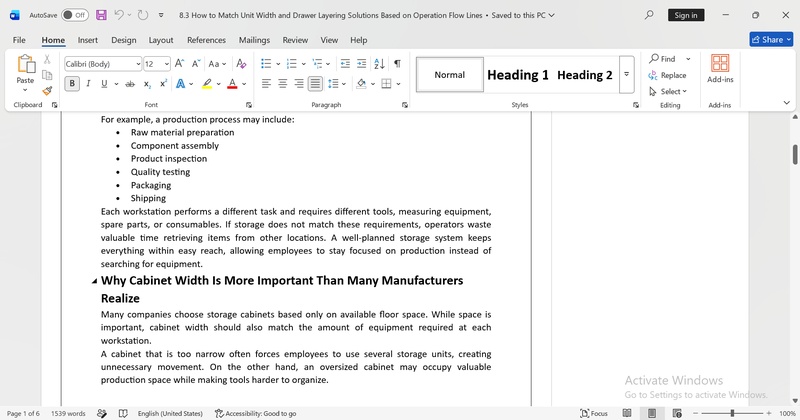Undo the last action
This screenshot has width=800, height=420.
coord(119,15)
